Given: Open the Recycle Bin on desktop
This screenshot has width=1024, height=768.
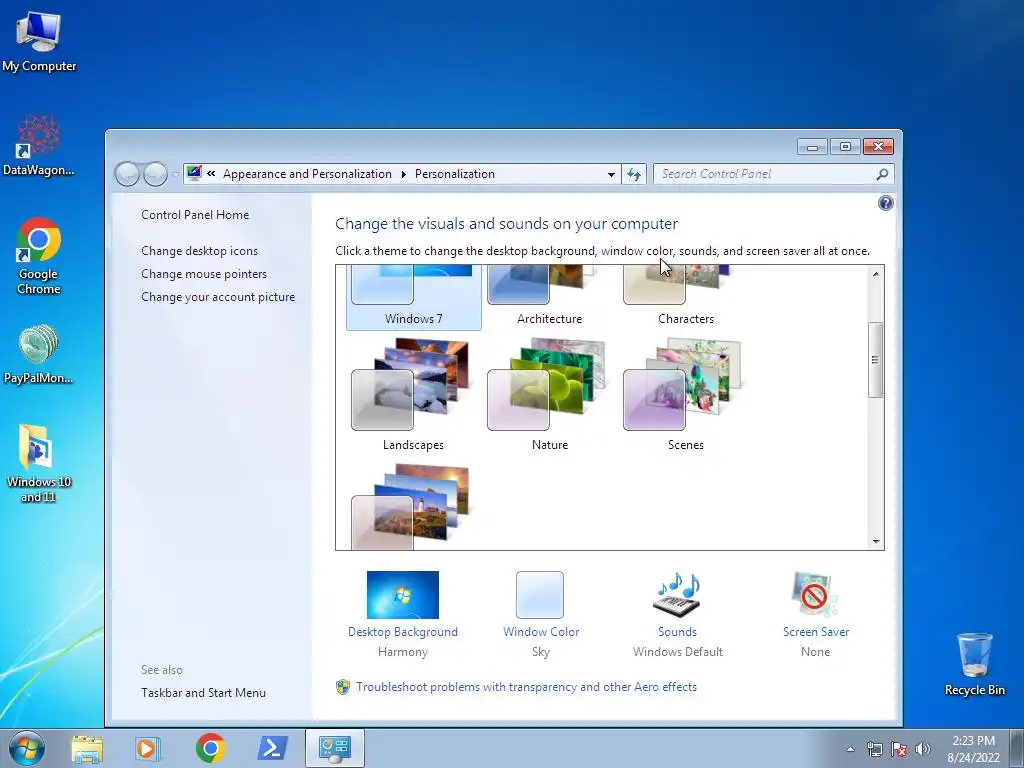Looking at the screenshot, I should pyautogui.click(x=975, y=664).
